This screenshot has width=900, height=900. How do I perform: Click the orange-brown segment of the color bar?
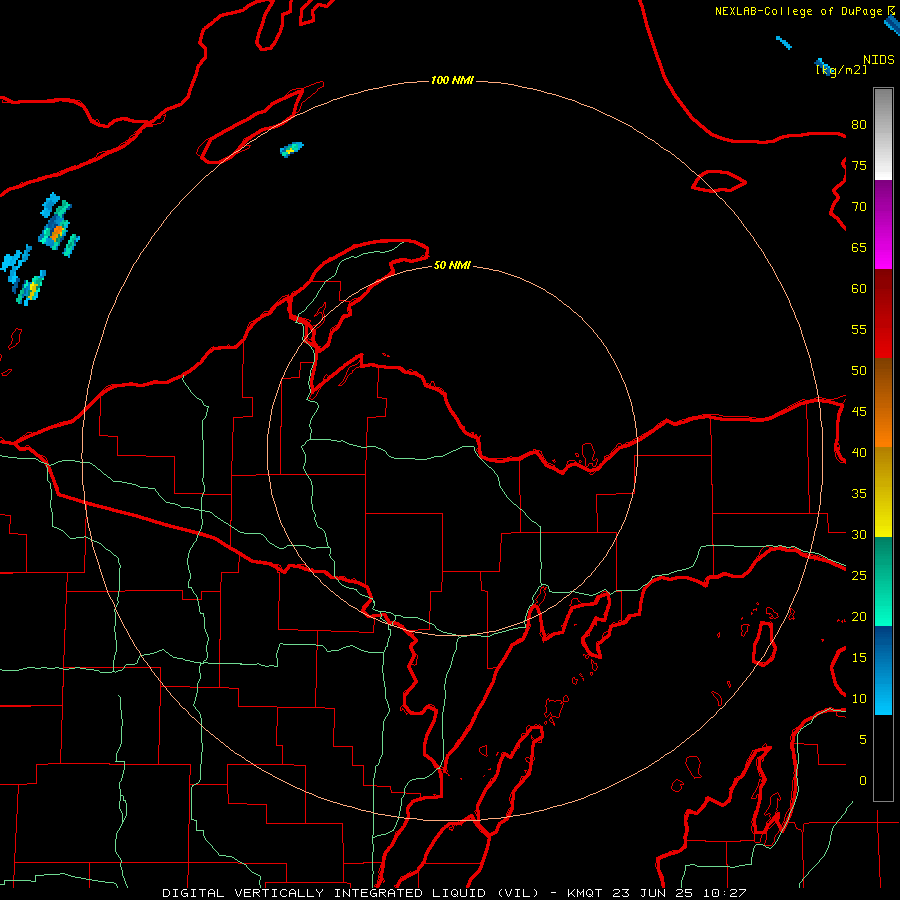(883, 402)
